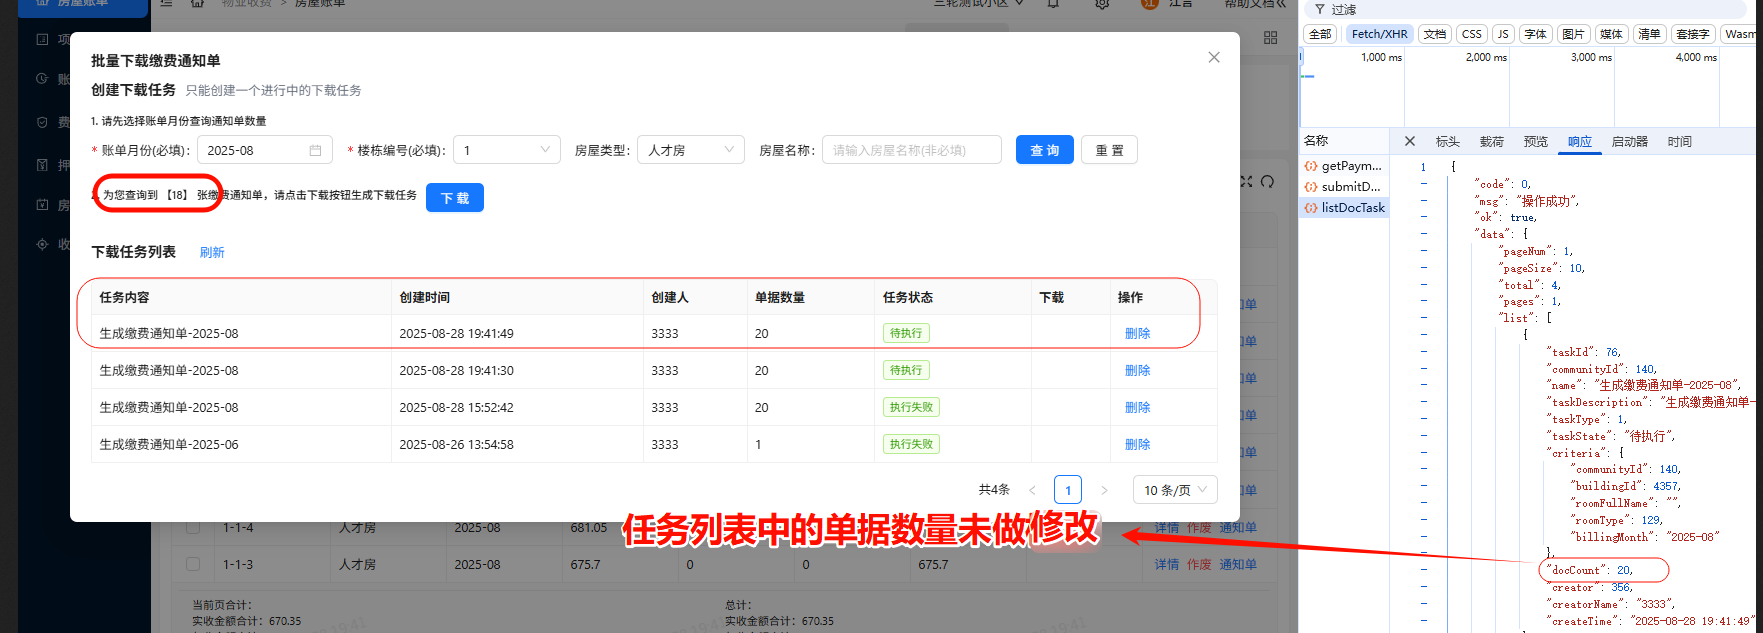Collapse the list array in JSON response
Image resolution: width=1763 pixels, height=633 pixels.
[x=1423, y=318]
